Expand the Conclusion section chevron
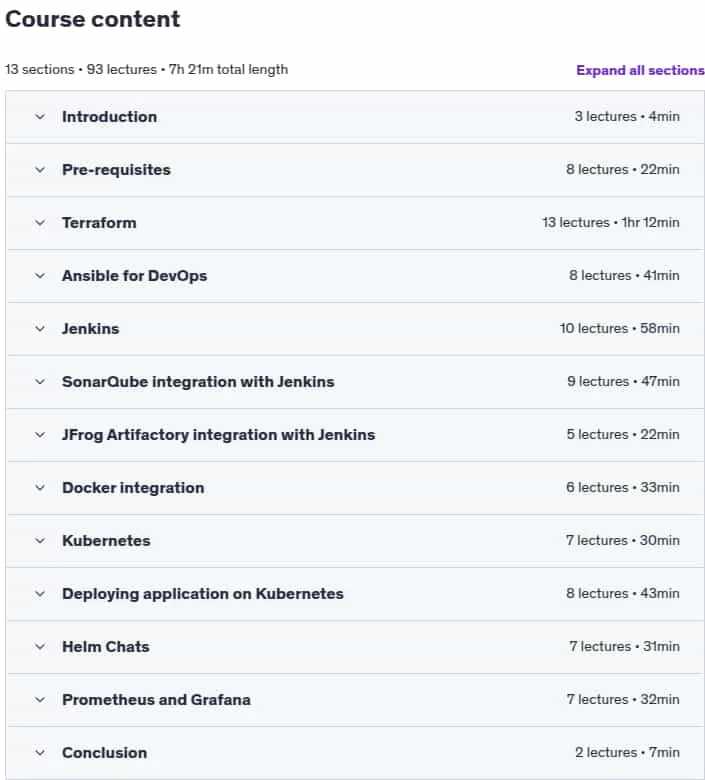Image resolution: width=705 pixels, height=780 pixels. coord(40,753)
